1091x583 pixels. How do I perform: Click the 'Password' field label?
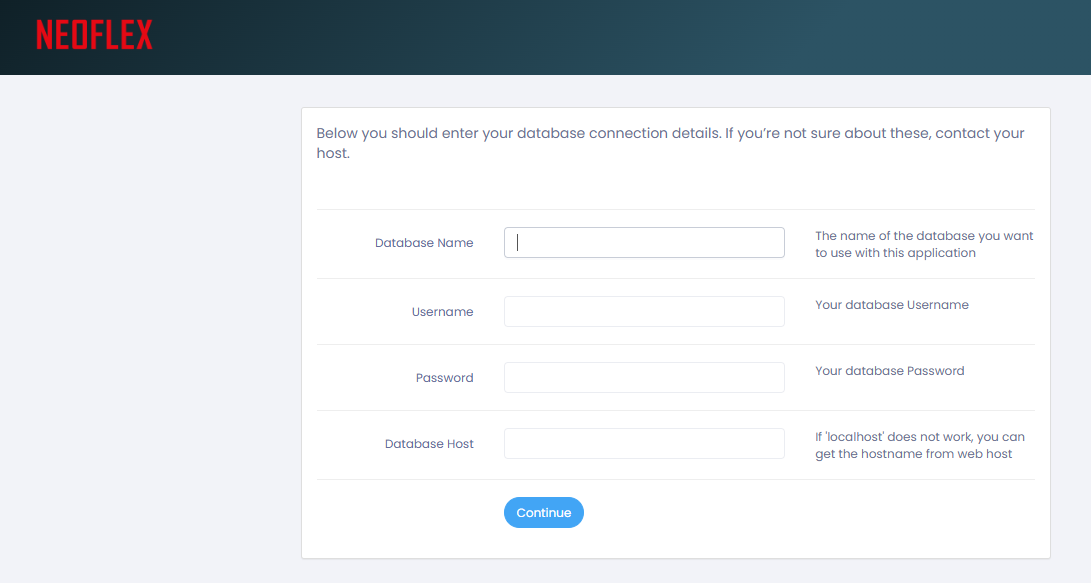[445, 378]
